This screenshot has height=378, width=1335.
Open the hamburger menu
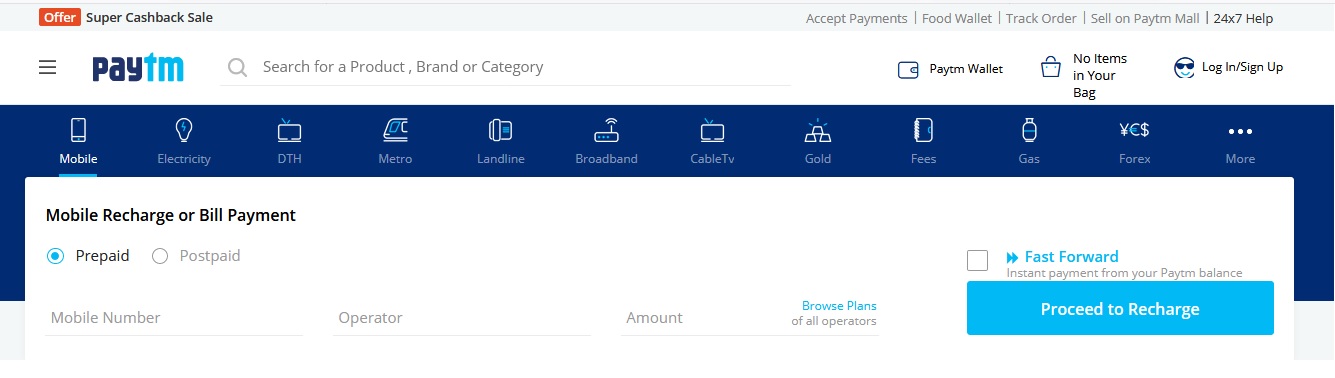pyautogui.click(x=48, y=68)
